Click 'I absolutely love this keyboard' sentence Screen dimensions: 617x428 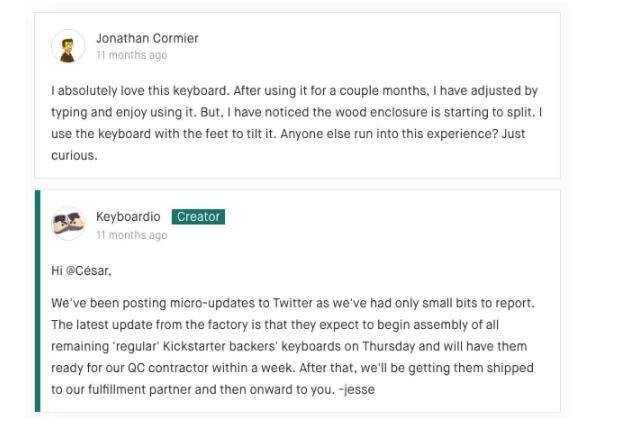(140, 91)
